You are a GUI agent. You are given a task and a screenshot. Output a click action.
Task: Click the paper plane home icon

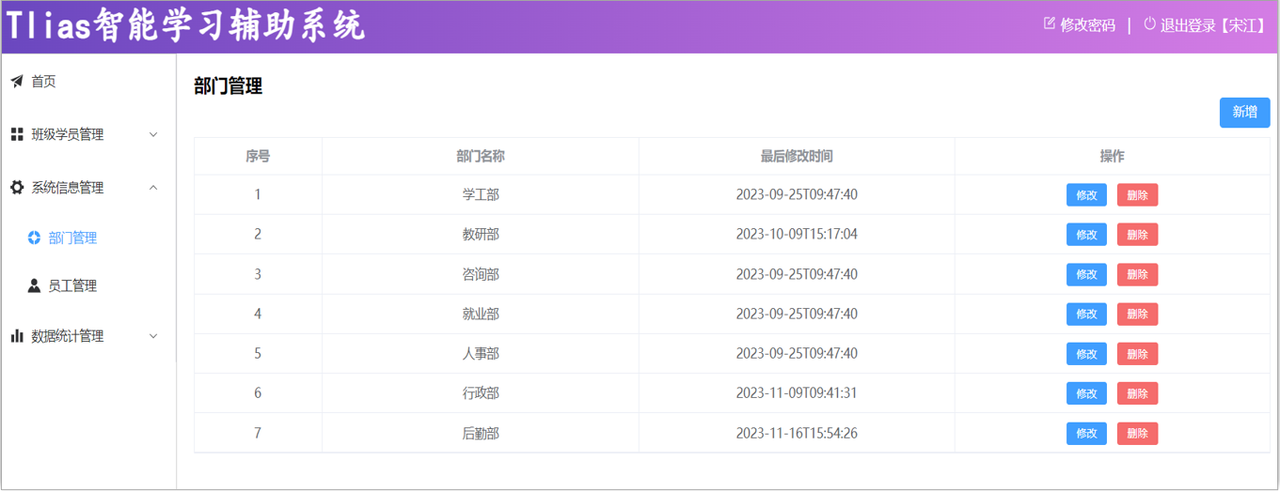(x=17, y=82)
